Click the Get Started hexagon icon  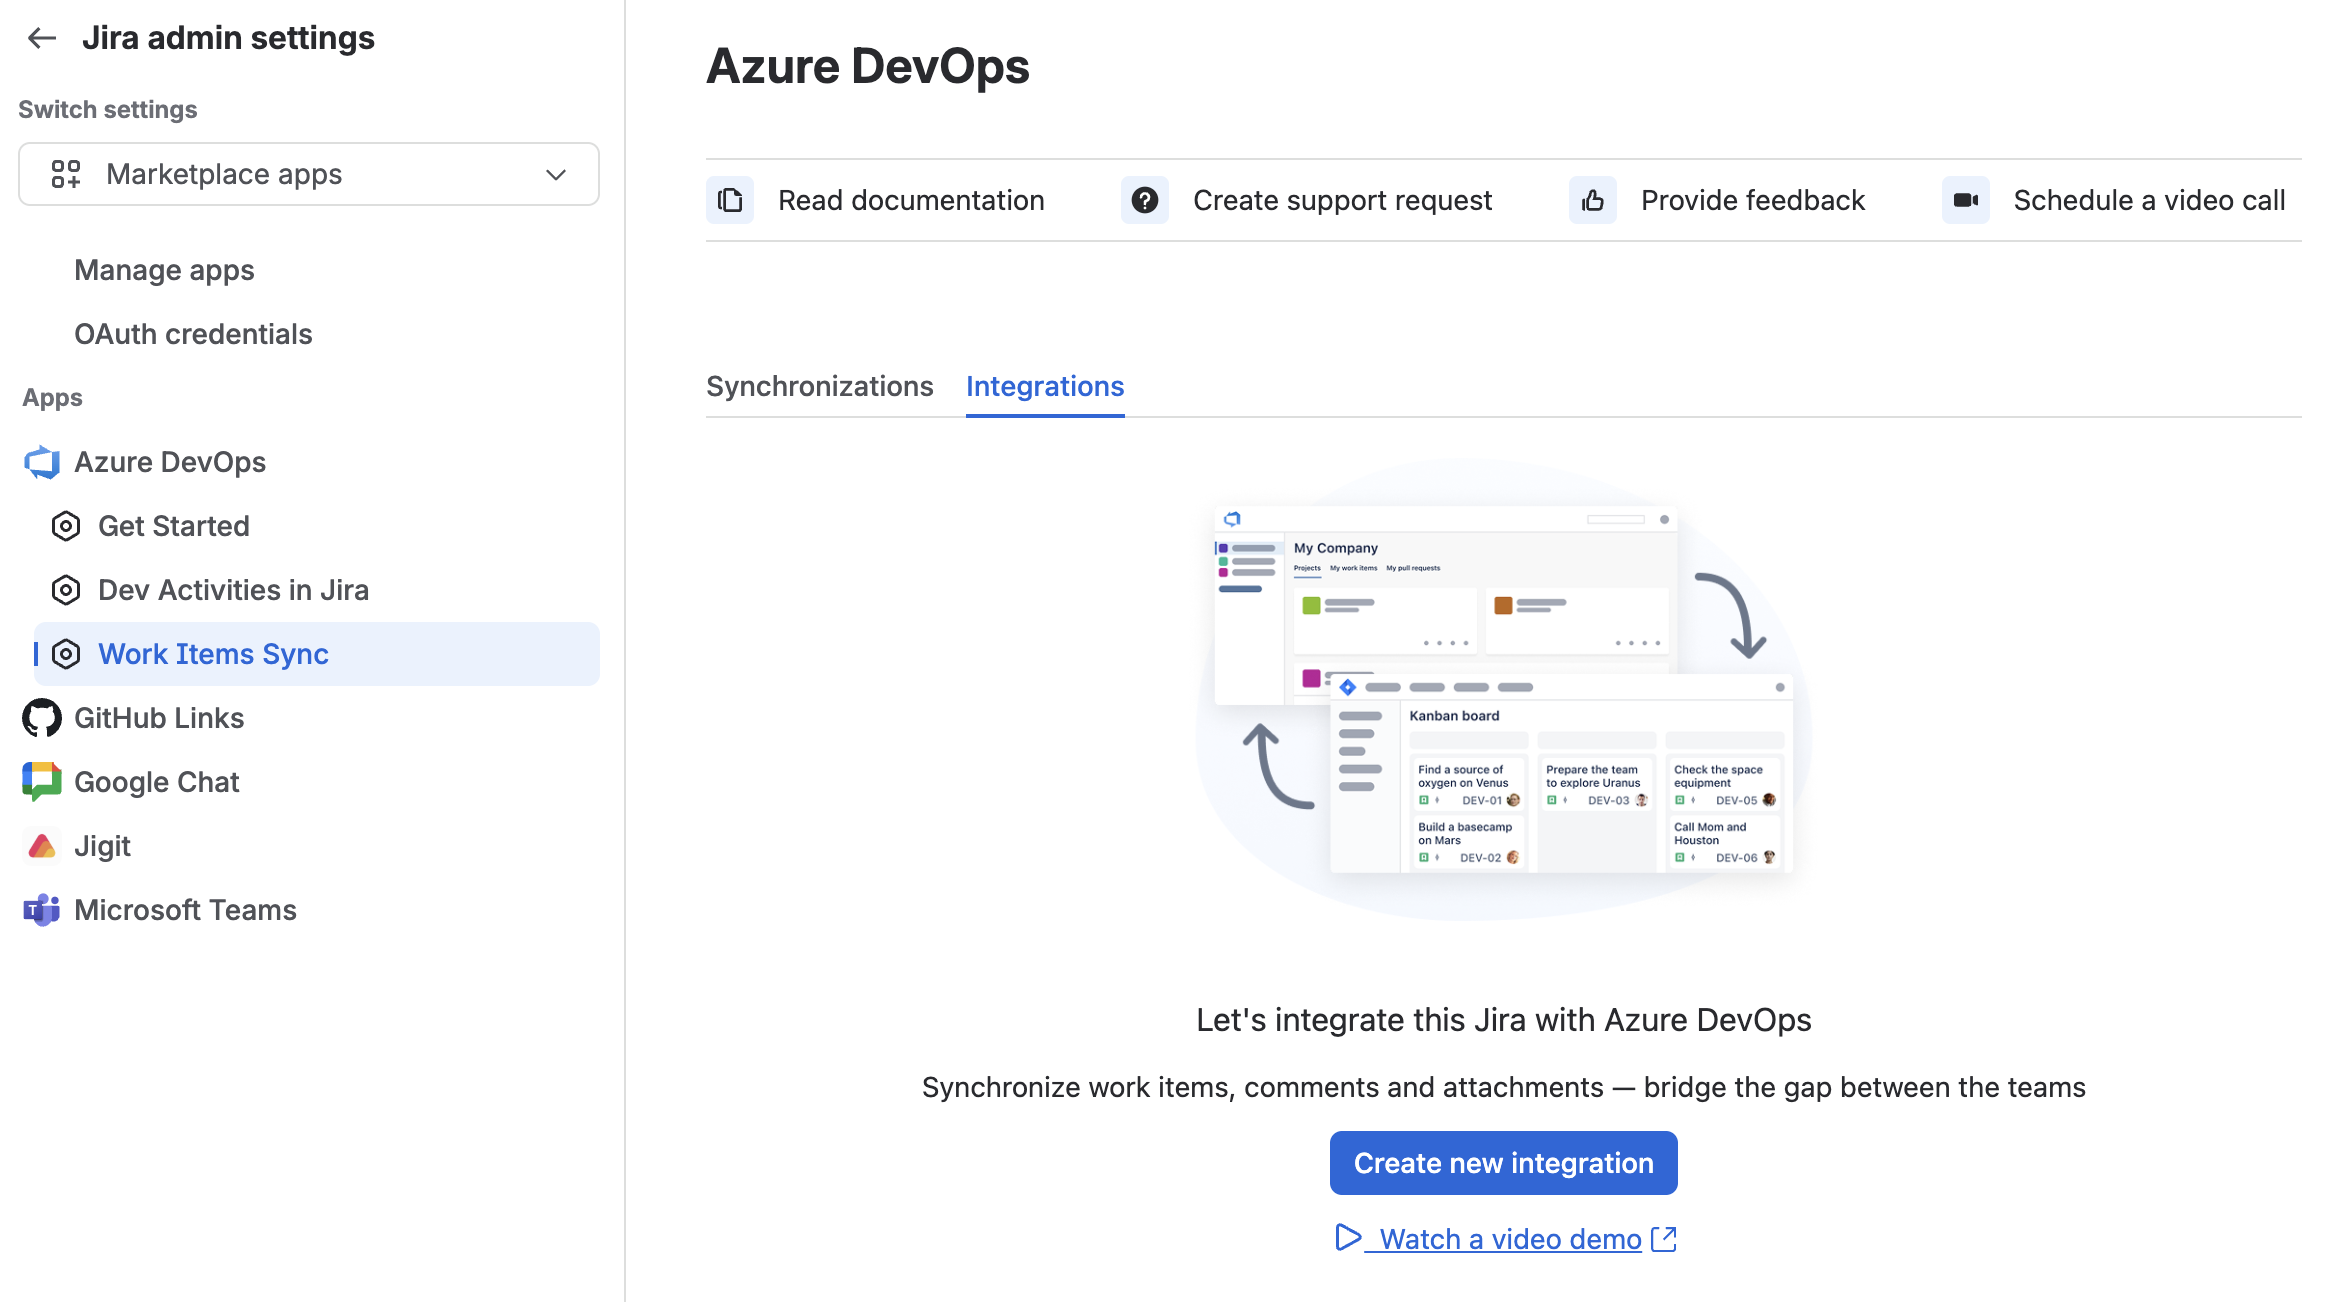(x=66, y=526)
